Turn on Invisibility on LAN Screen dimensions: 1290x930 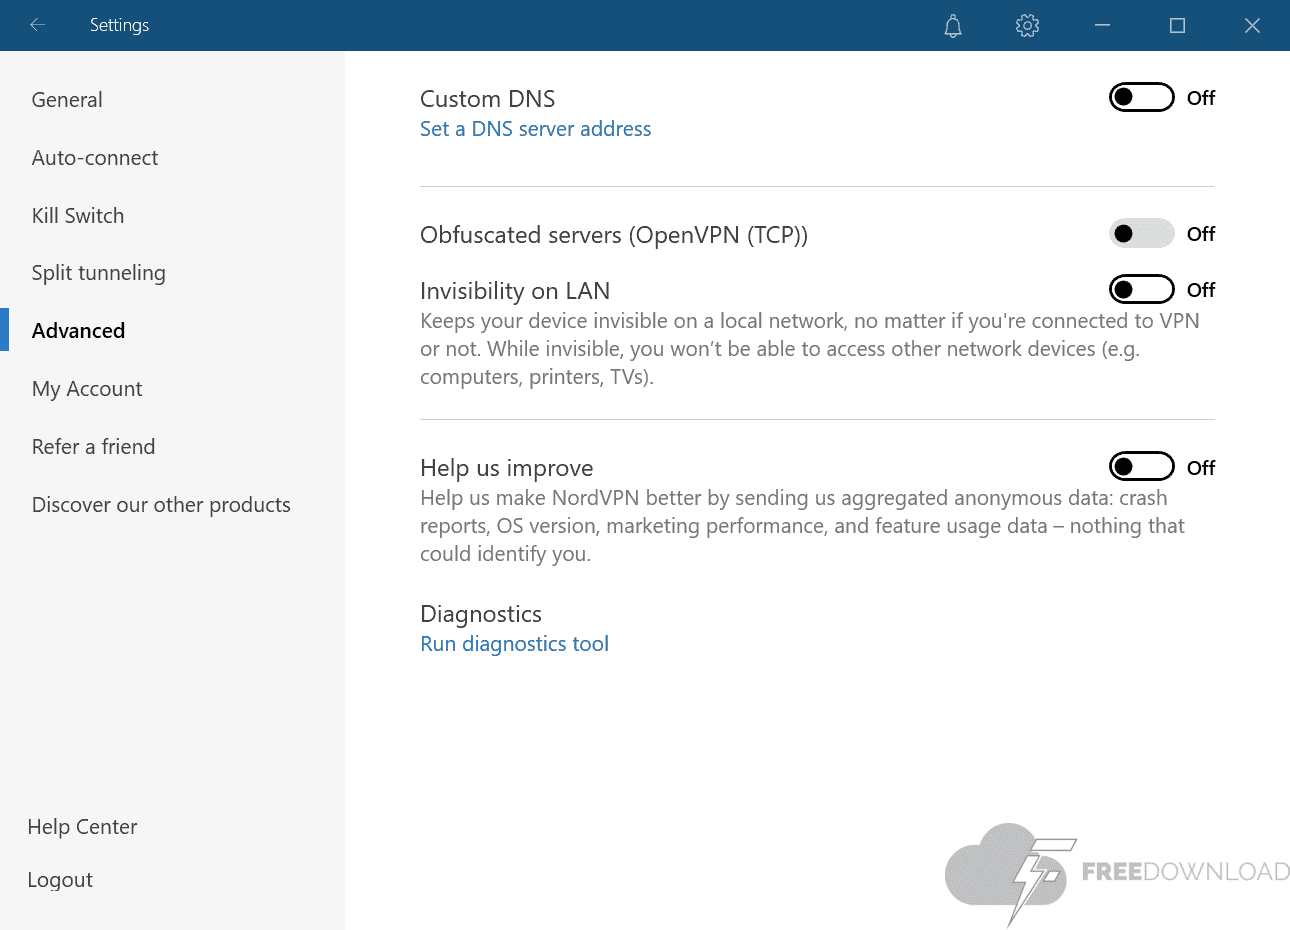tap(1141, 290)
